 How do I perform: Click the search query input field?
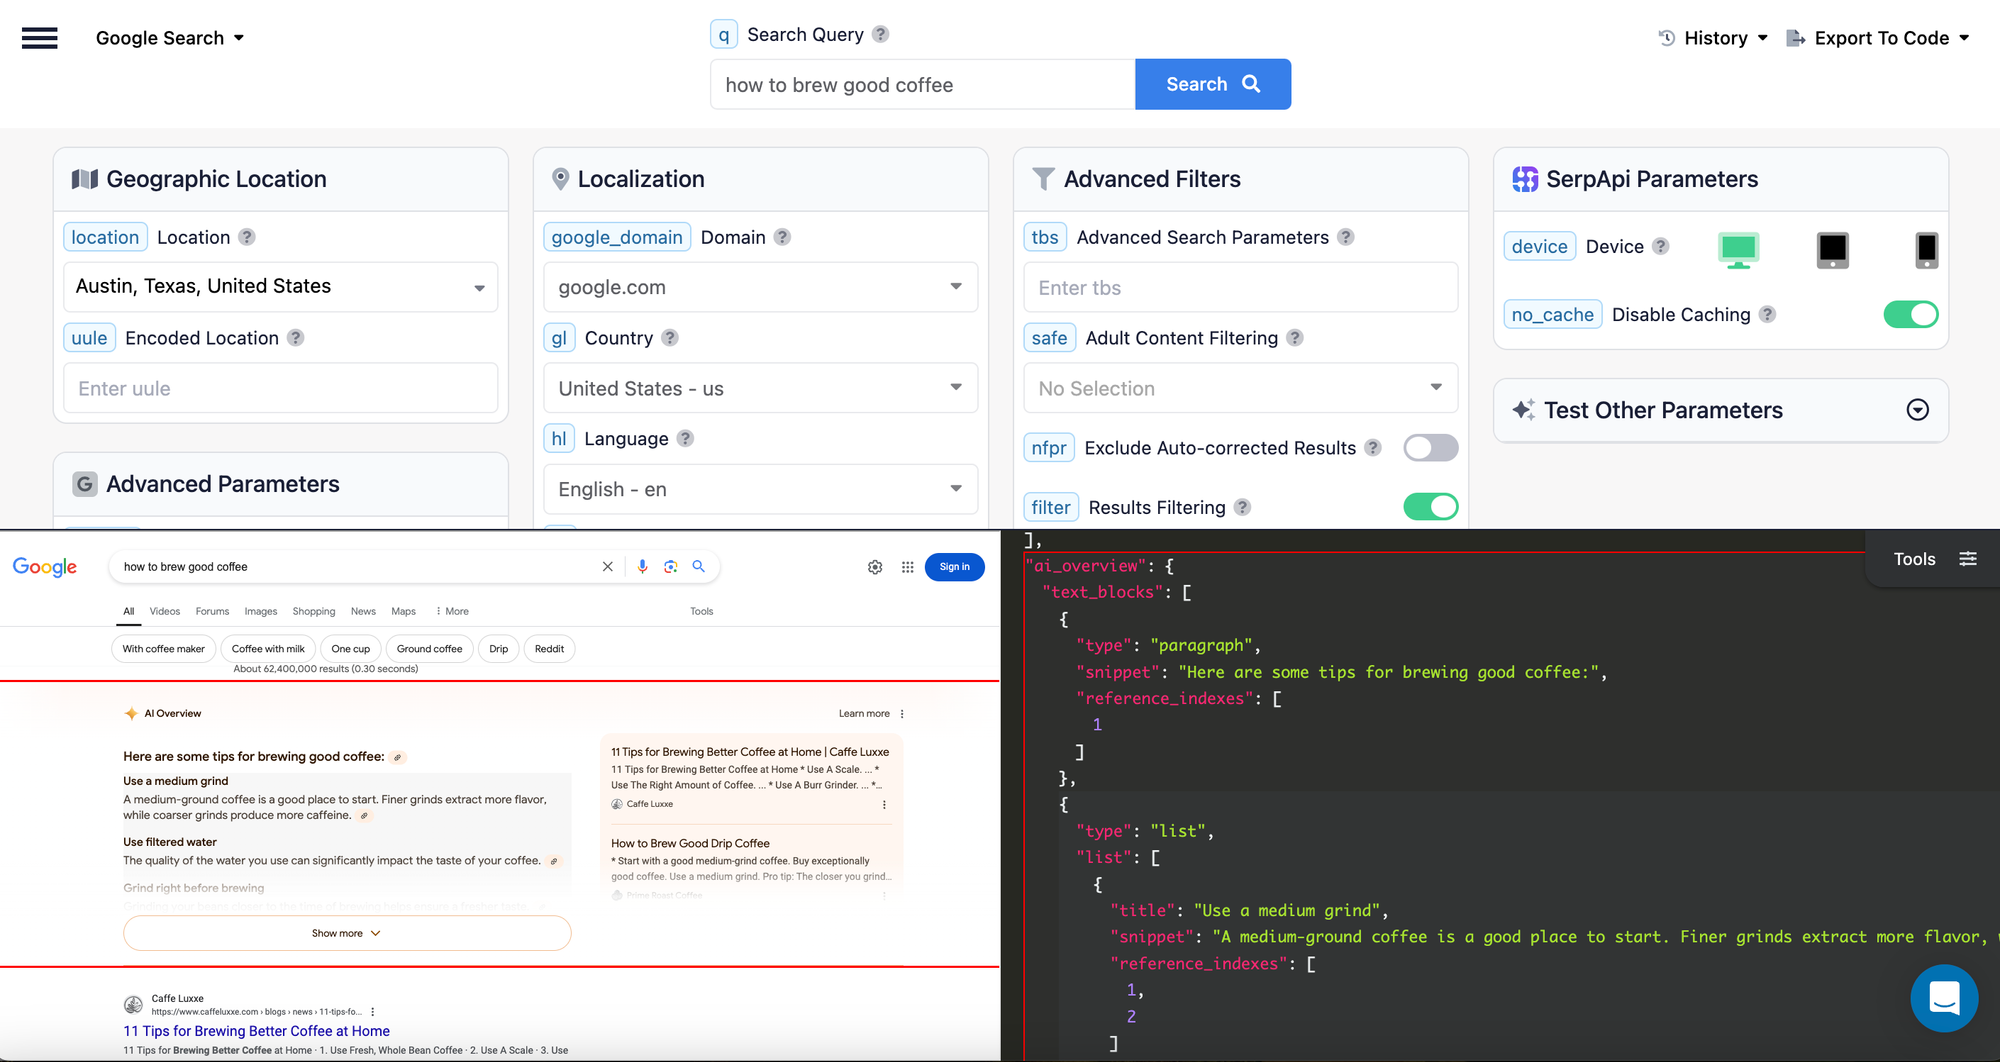[x=923, y=84]
